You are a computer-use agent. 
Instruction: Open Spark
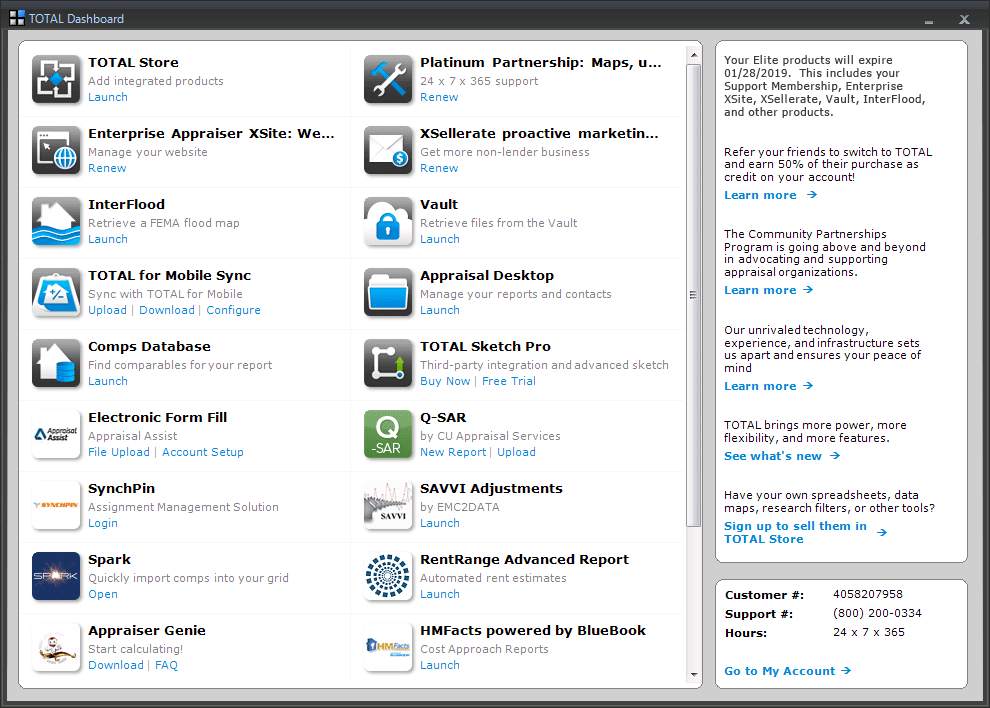(x=103, y=594)
